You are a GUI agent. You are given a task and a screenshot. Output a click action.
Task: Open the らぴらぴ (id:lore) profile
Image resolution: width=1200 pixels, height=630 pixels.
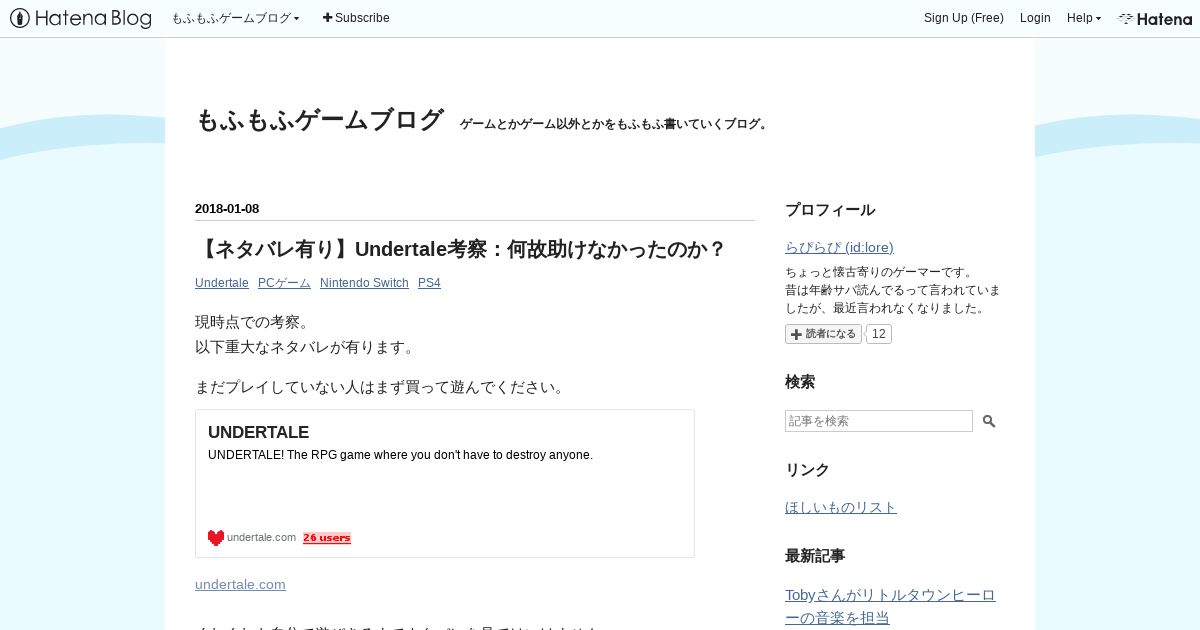coord(839,247)
